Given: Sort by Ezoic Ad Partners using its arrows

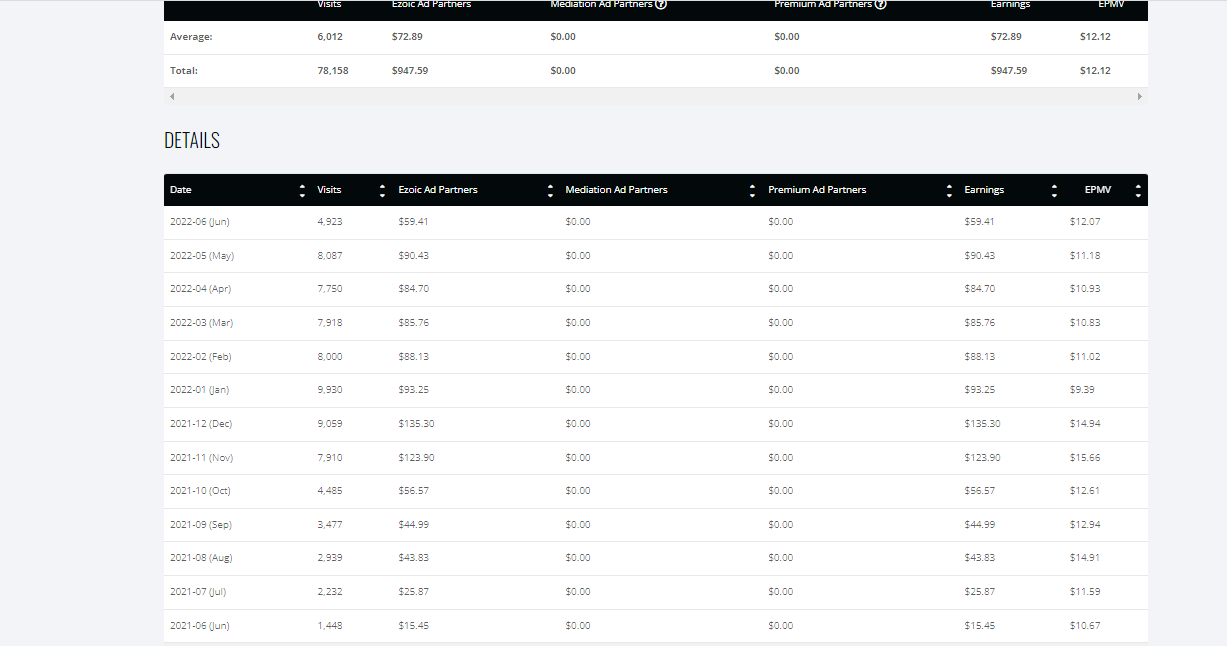Looking at the screenshot, I should pyautogui.click(x=550, y=190).
